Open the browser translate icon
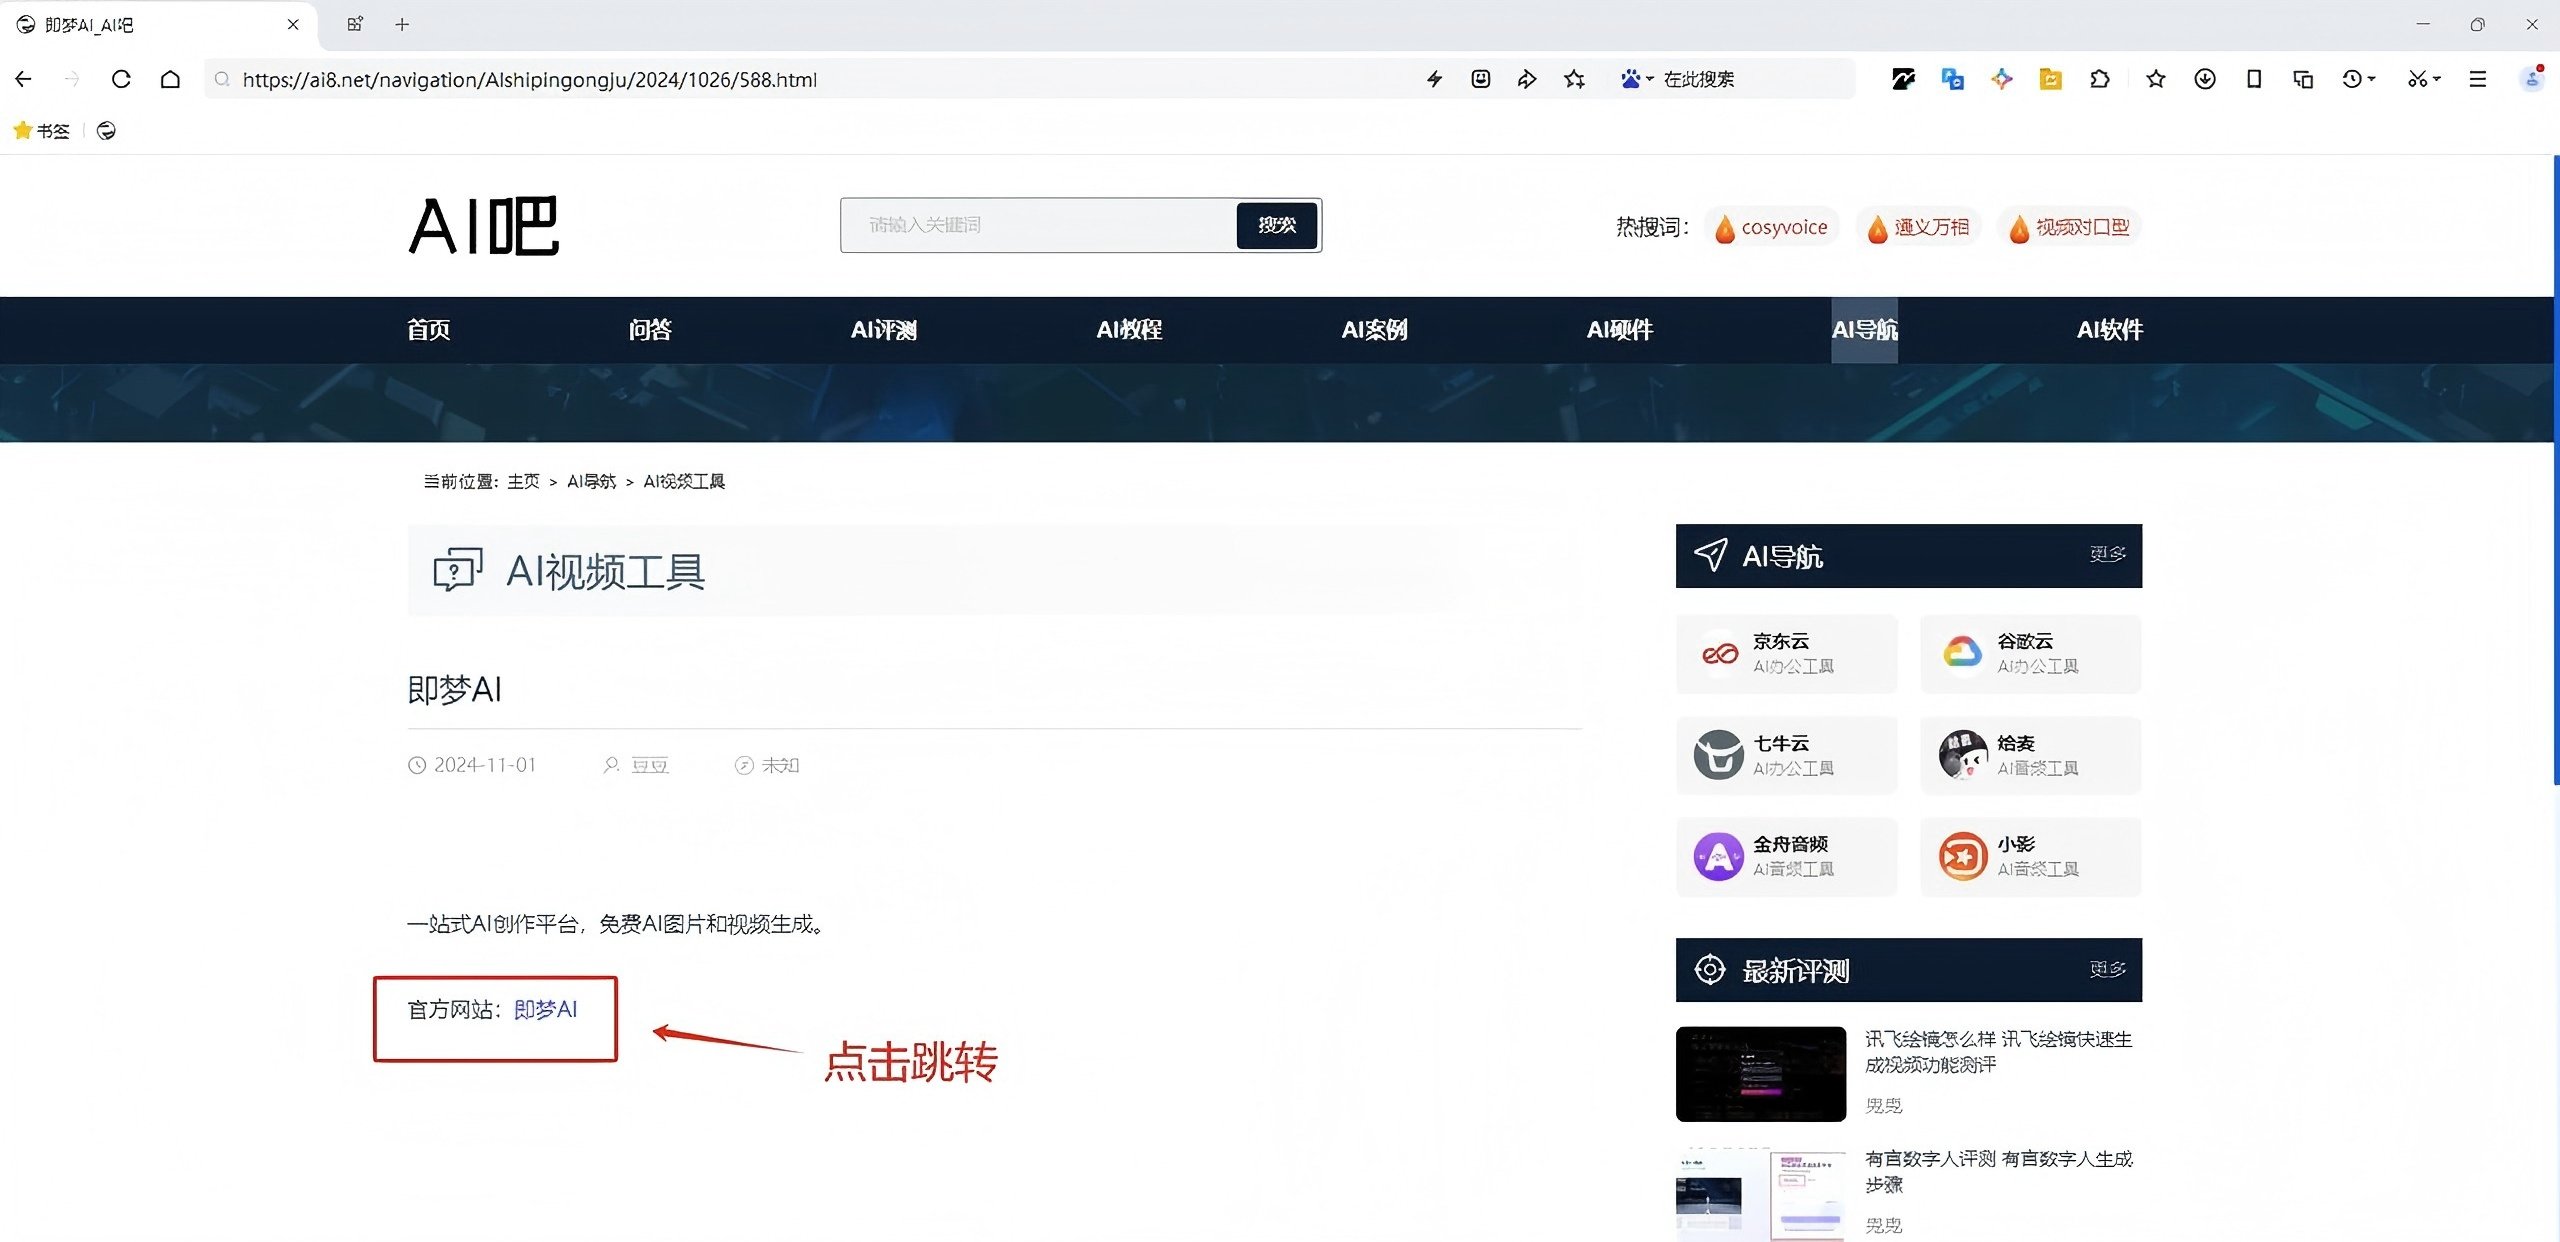 1952,79
